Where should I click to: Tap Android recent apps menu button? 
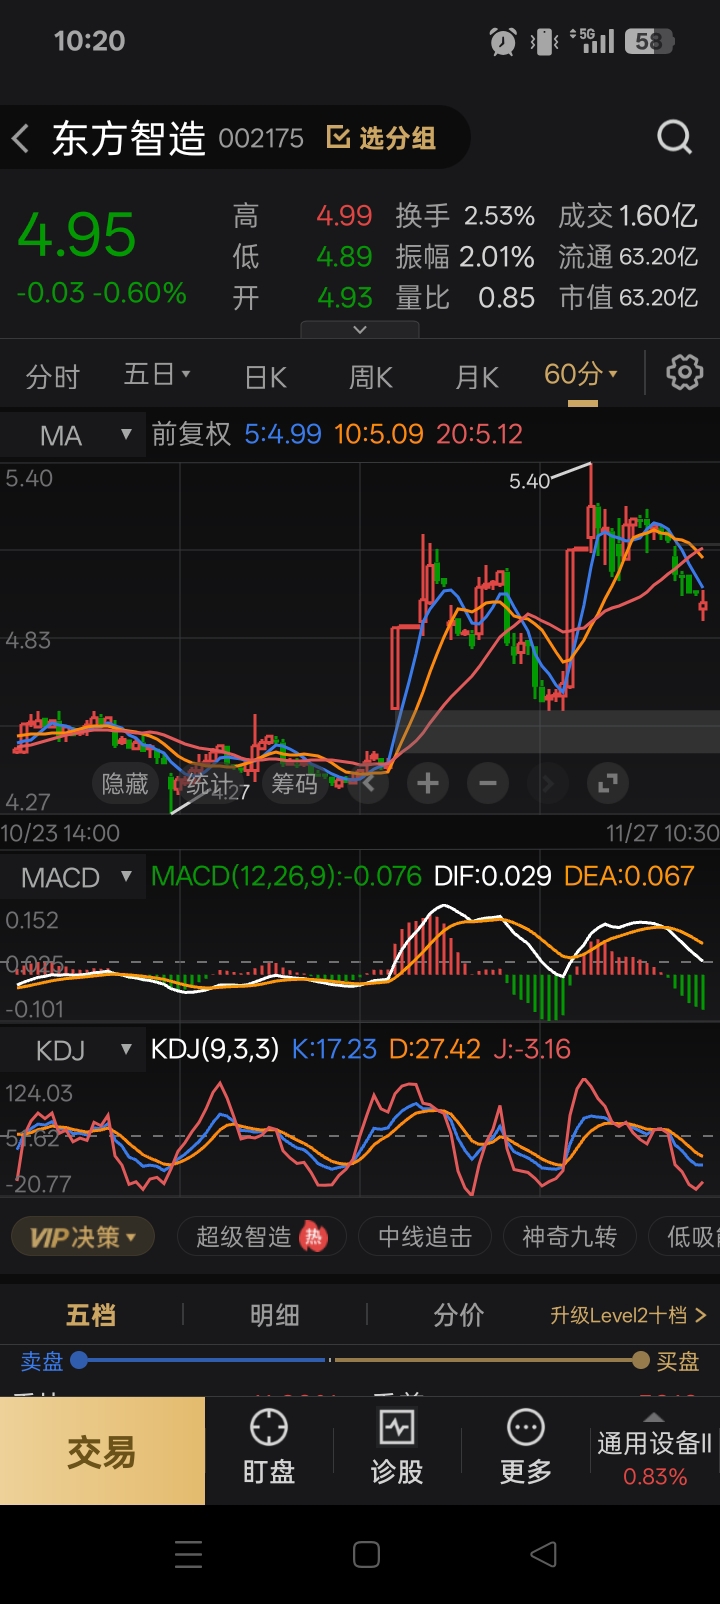pos(189,1554)
